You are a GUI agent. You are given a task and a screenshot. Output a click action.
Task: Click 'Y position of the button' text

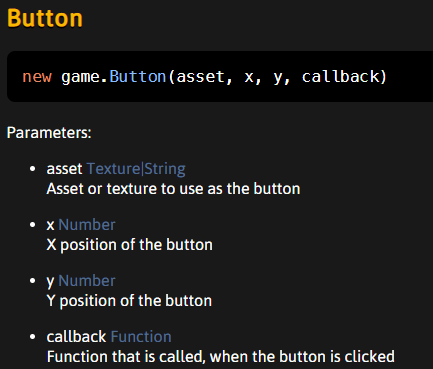[x=129, y=301]
